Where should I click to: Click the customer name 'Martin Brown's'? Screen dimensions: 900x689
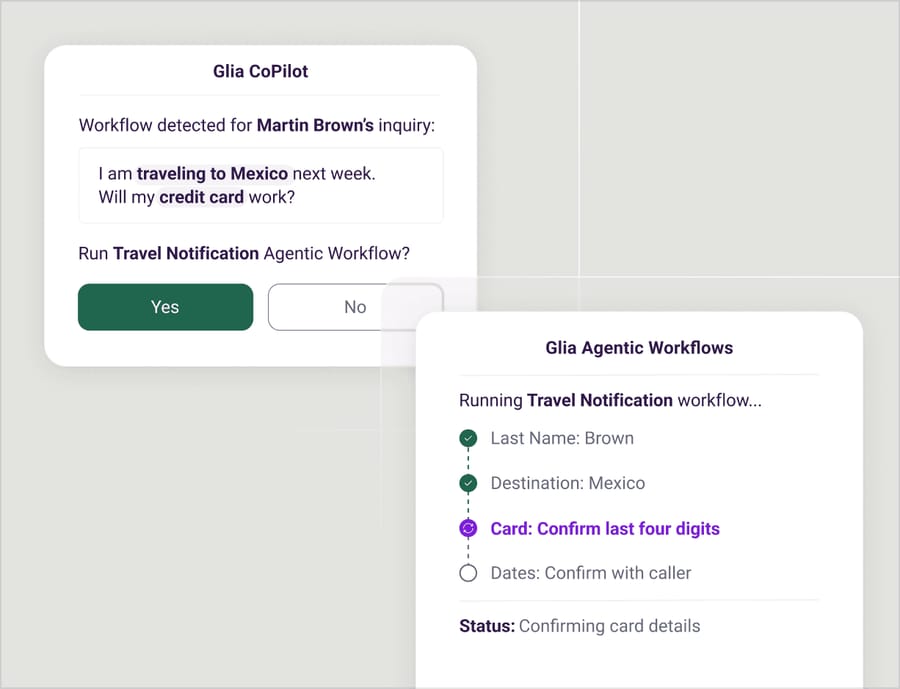click(x=315, y=125)
